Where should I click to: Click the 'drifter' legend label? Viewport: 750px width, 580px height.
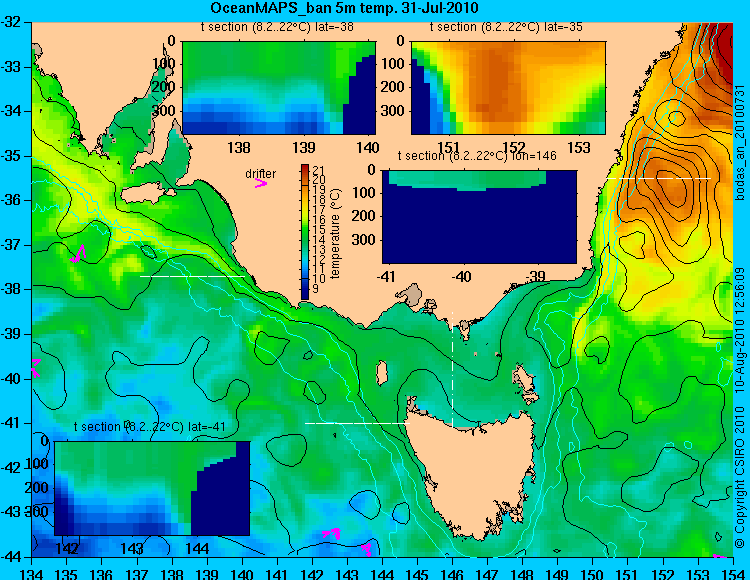pos(261,174)
